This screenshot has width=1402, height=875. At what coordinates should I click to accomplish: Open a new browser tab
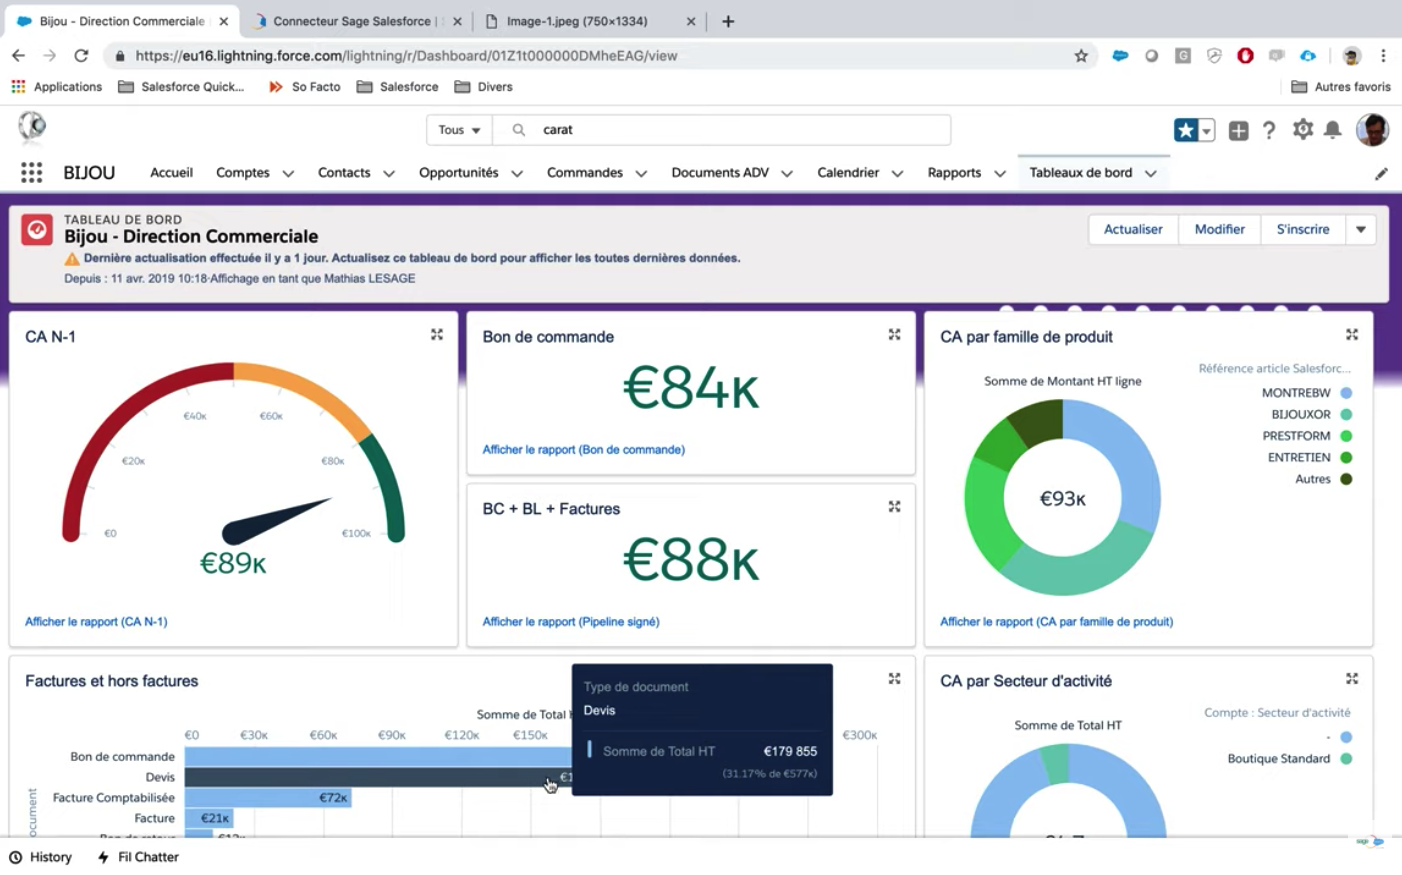click(x=728, y=21)
